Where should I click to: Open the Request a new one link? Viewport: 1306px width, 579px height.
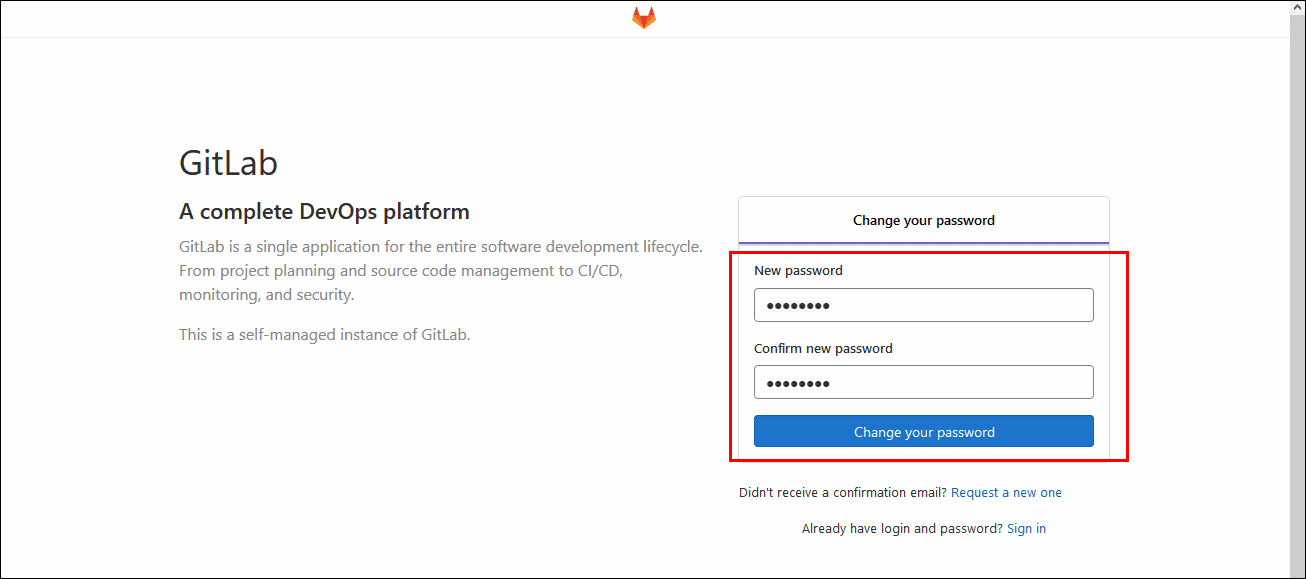1006,493
